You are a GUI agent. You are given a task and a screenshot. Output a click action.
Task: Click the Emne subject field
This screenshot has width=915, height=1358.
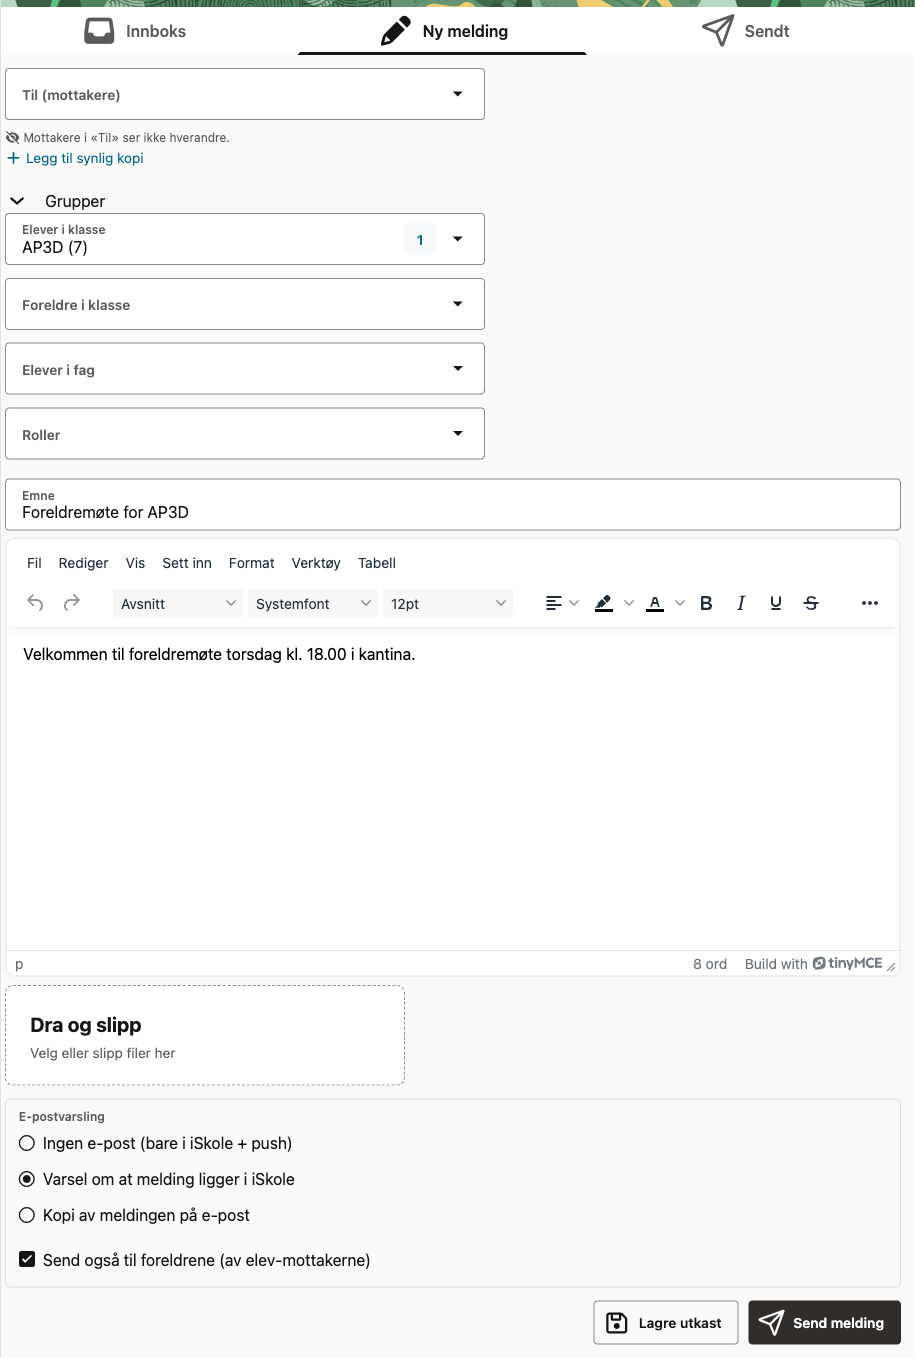(453, 504)
